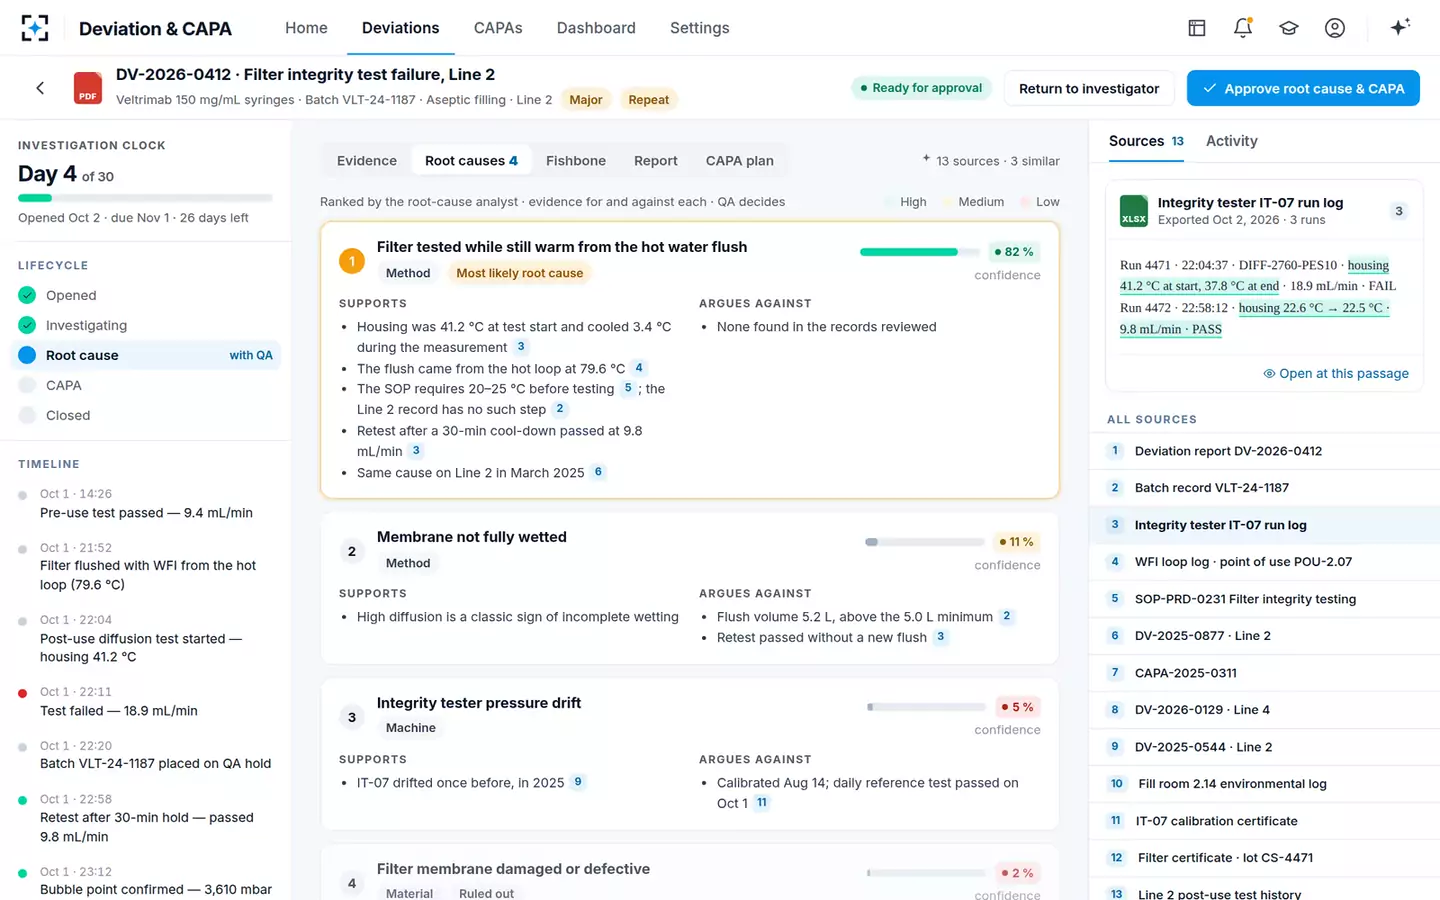The image size is (1440, 900).
Task: Click the investigation clock progress bar
Action: [x=145, y=198]
